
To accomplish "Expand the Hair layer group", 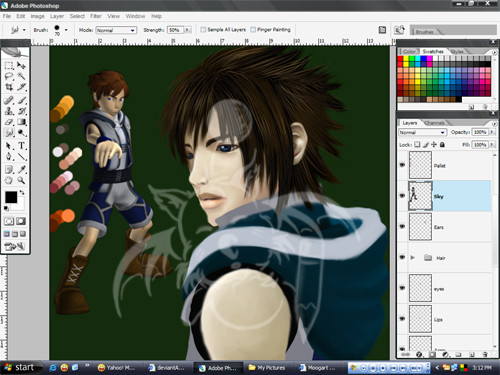I will click(413, 257).
